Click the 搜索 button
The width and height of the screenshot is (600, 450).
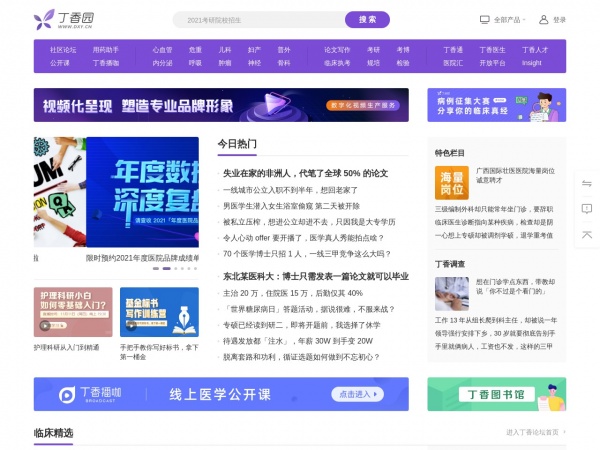pos(367,20)
